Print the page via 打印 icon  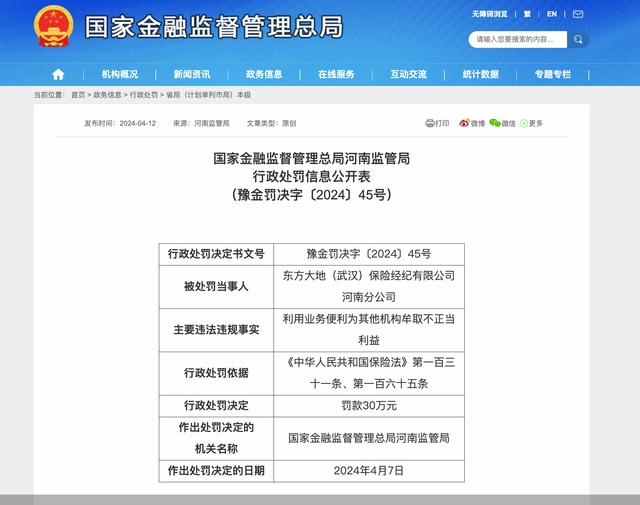437,123
